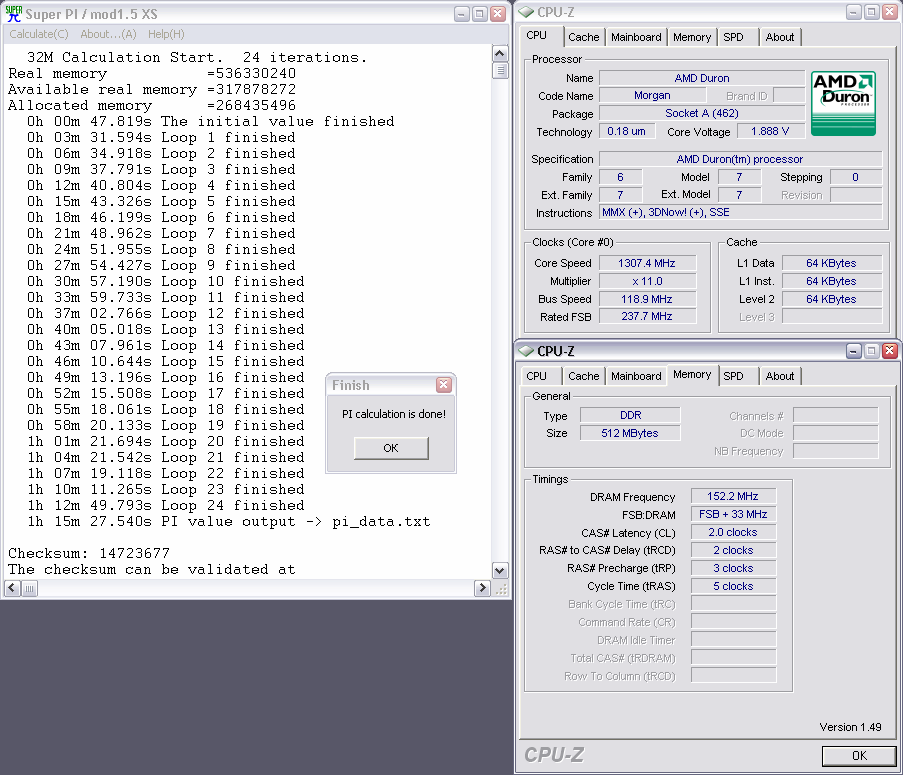Click the Specification field AMD Duron(tm) processor
This screenshot has height=775, width=903.
[740, 159]
